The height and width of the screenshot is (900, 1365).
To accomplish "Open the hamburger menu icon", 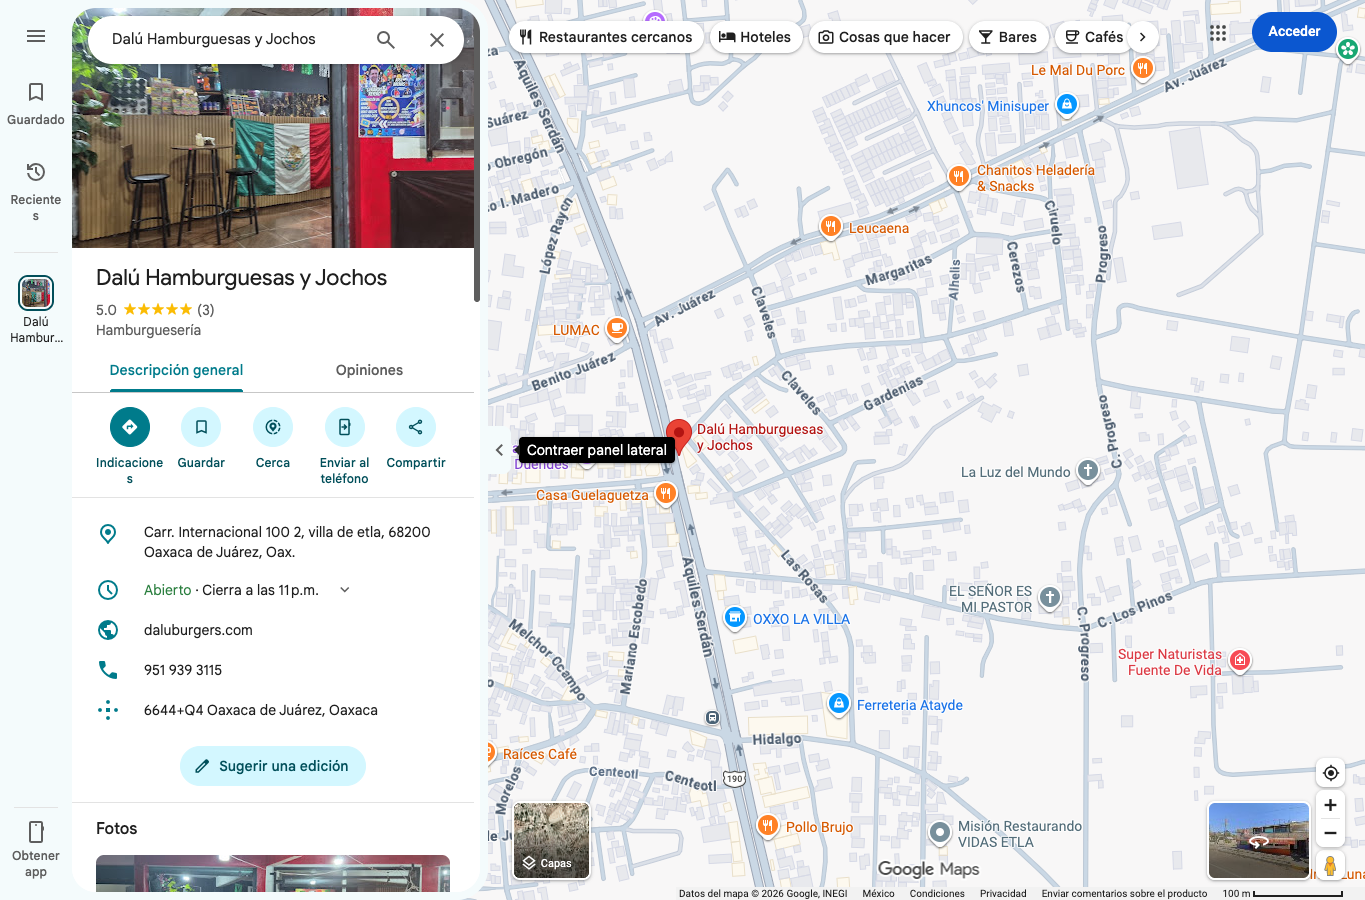I will click(x=36, y=36).
